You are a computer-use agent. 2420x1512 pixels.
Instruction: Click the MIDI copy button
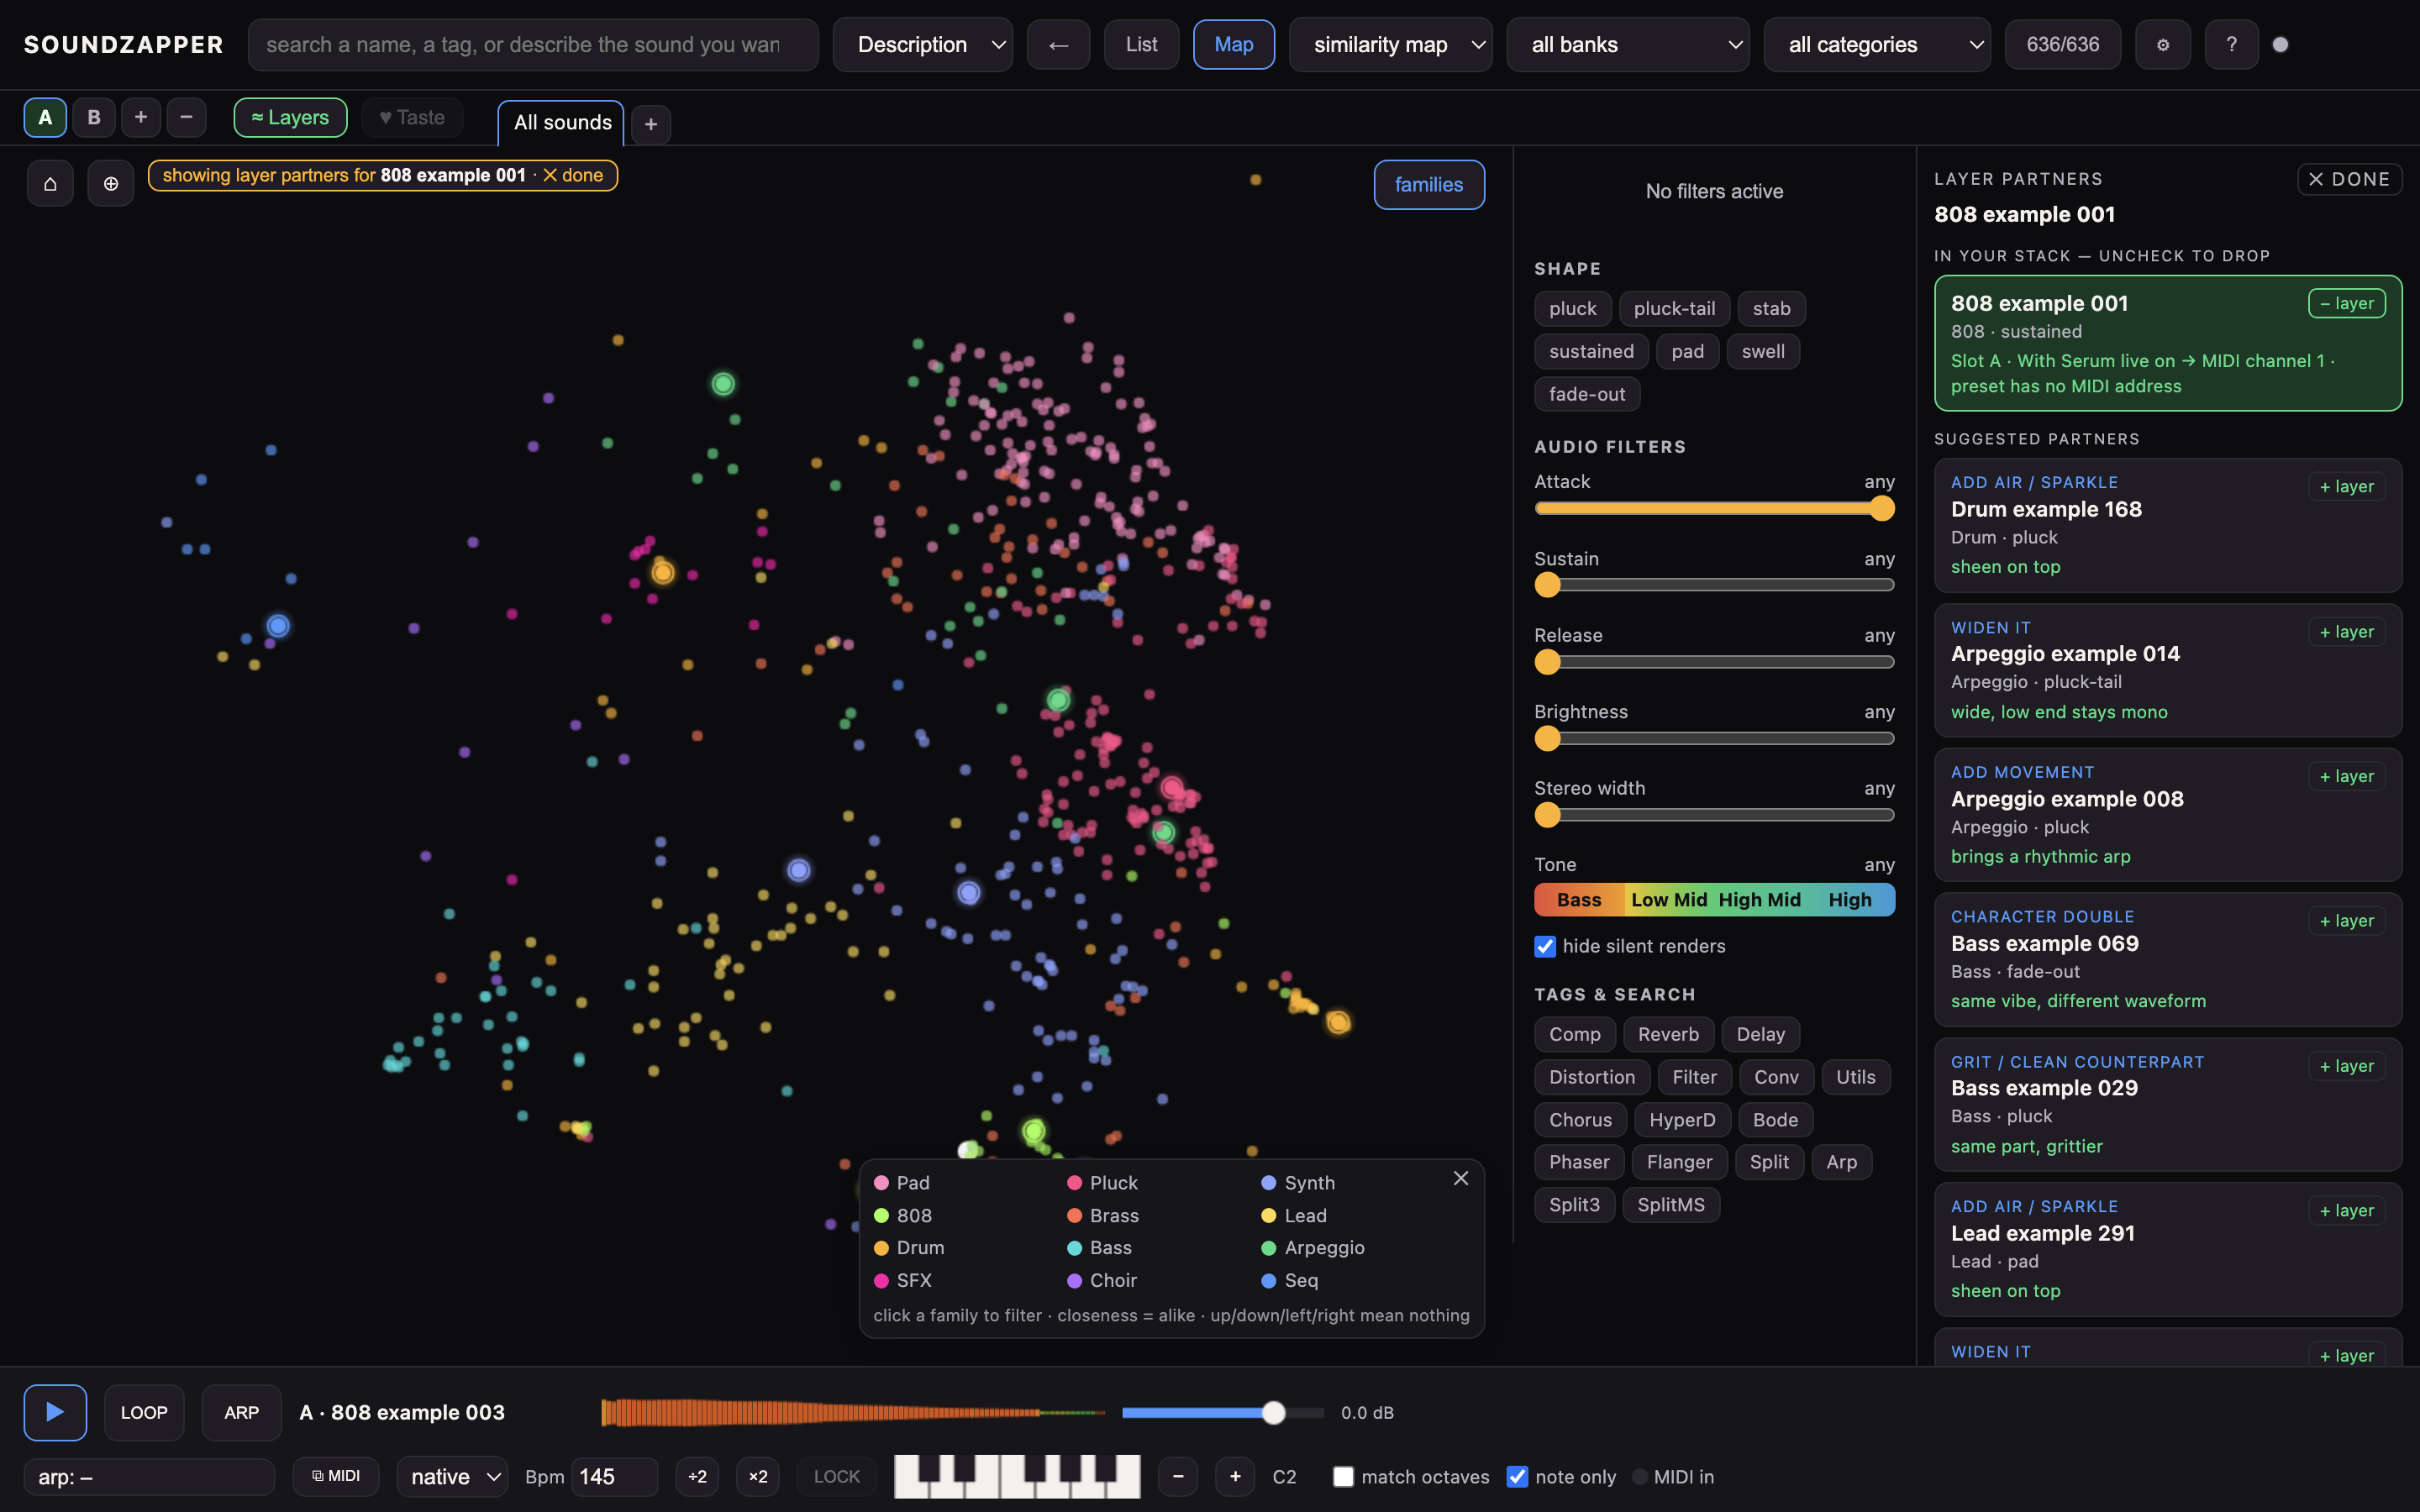point(336,1476)
